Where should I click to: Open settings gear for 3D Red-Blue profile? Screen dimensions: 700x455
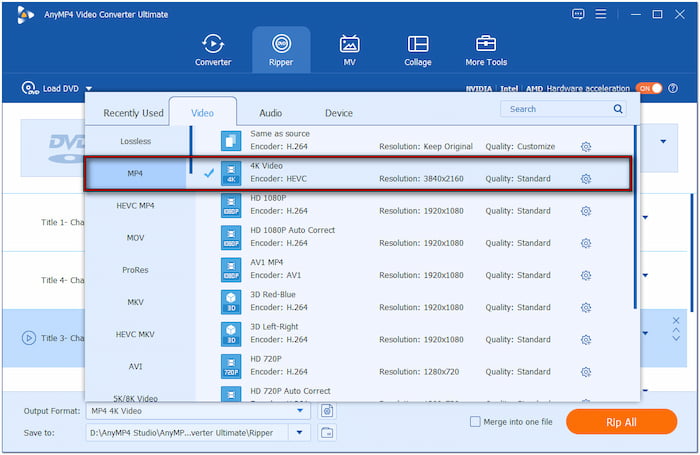coord(586,307)
